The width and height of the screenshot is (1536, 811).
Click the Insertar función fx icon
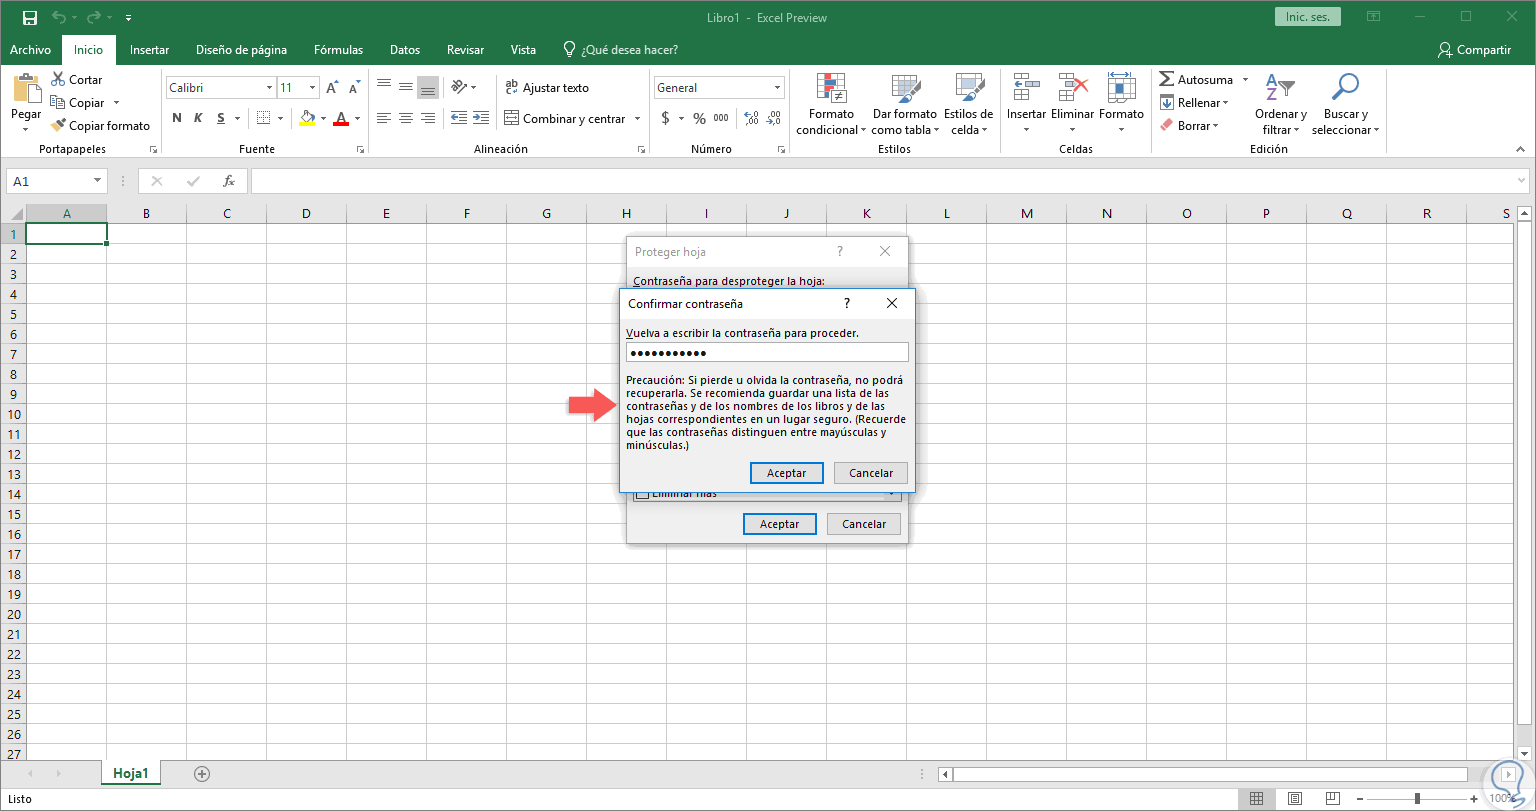point(228,181)
